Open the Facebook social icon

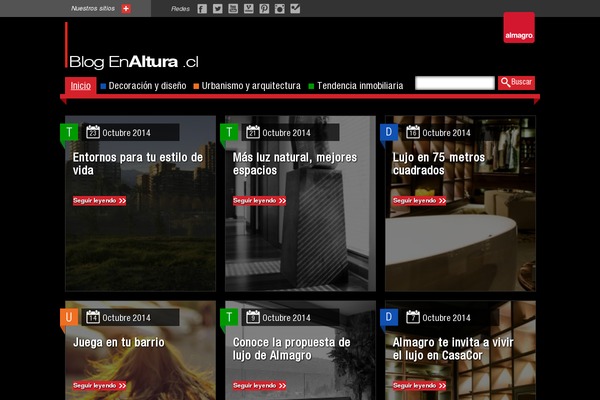(202, 9)
